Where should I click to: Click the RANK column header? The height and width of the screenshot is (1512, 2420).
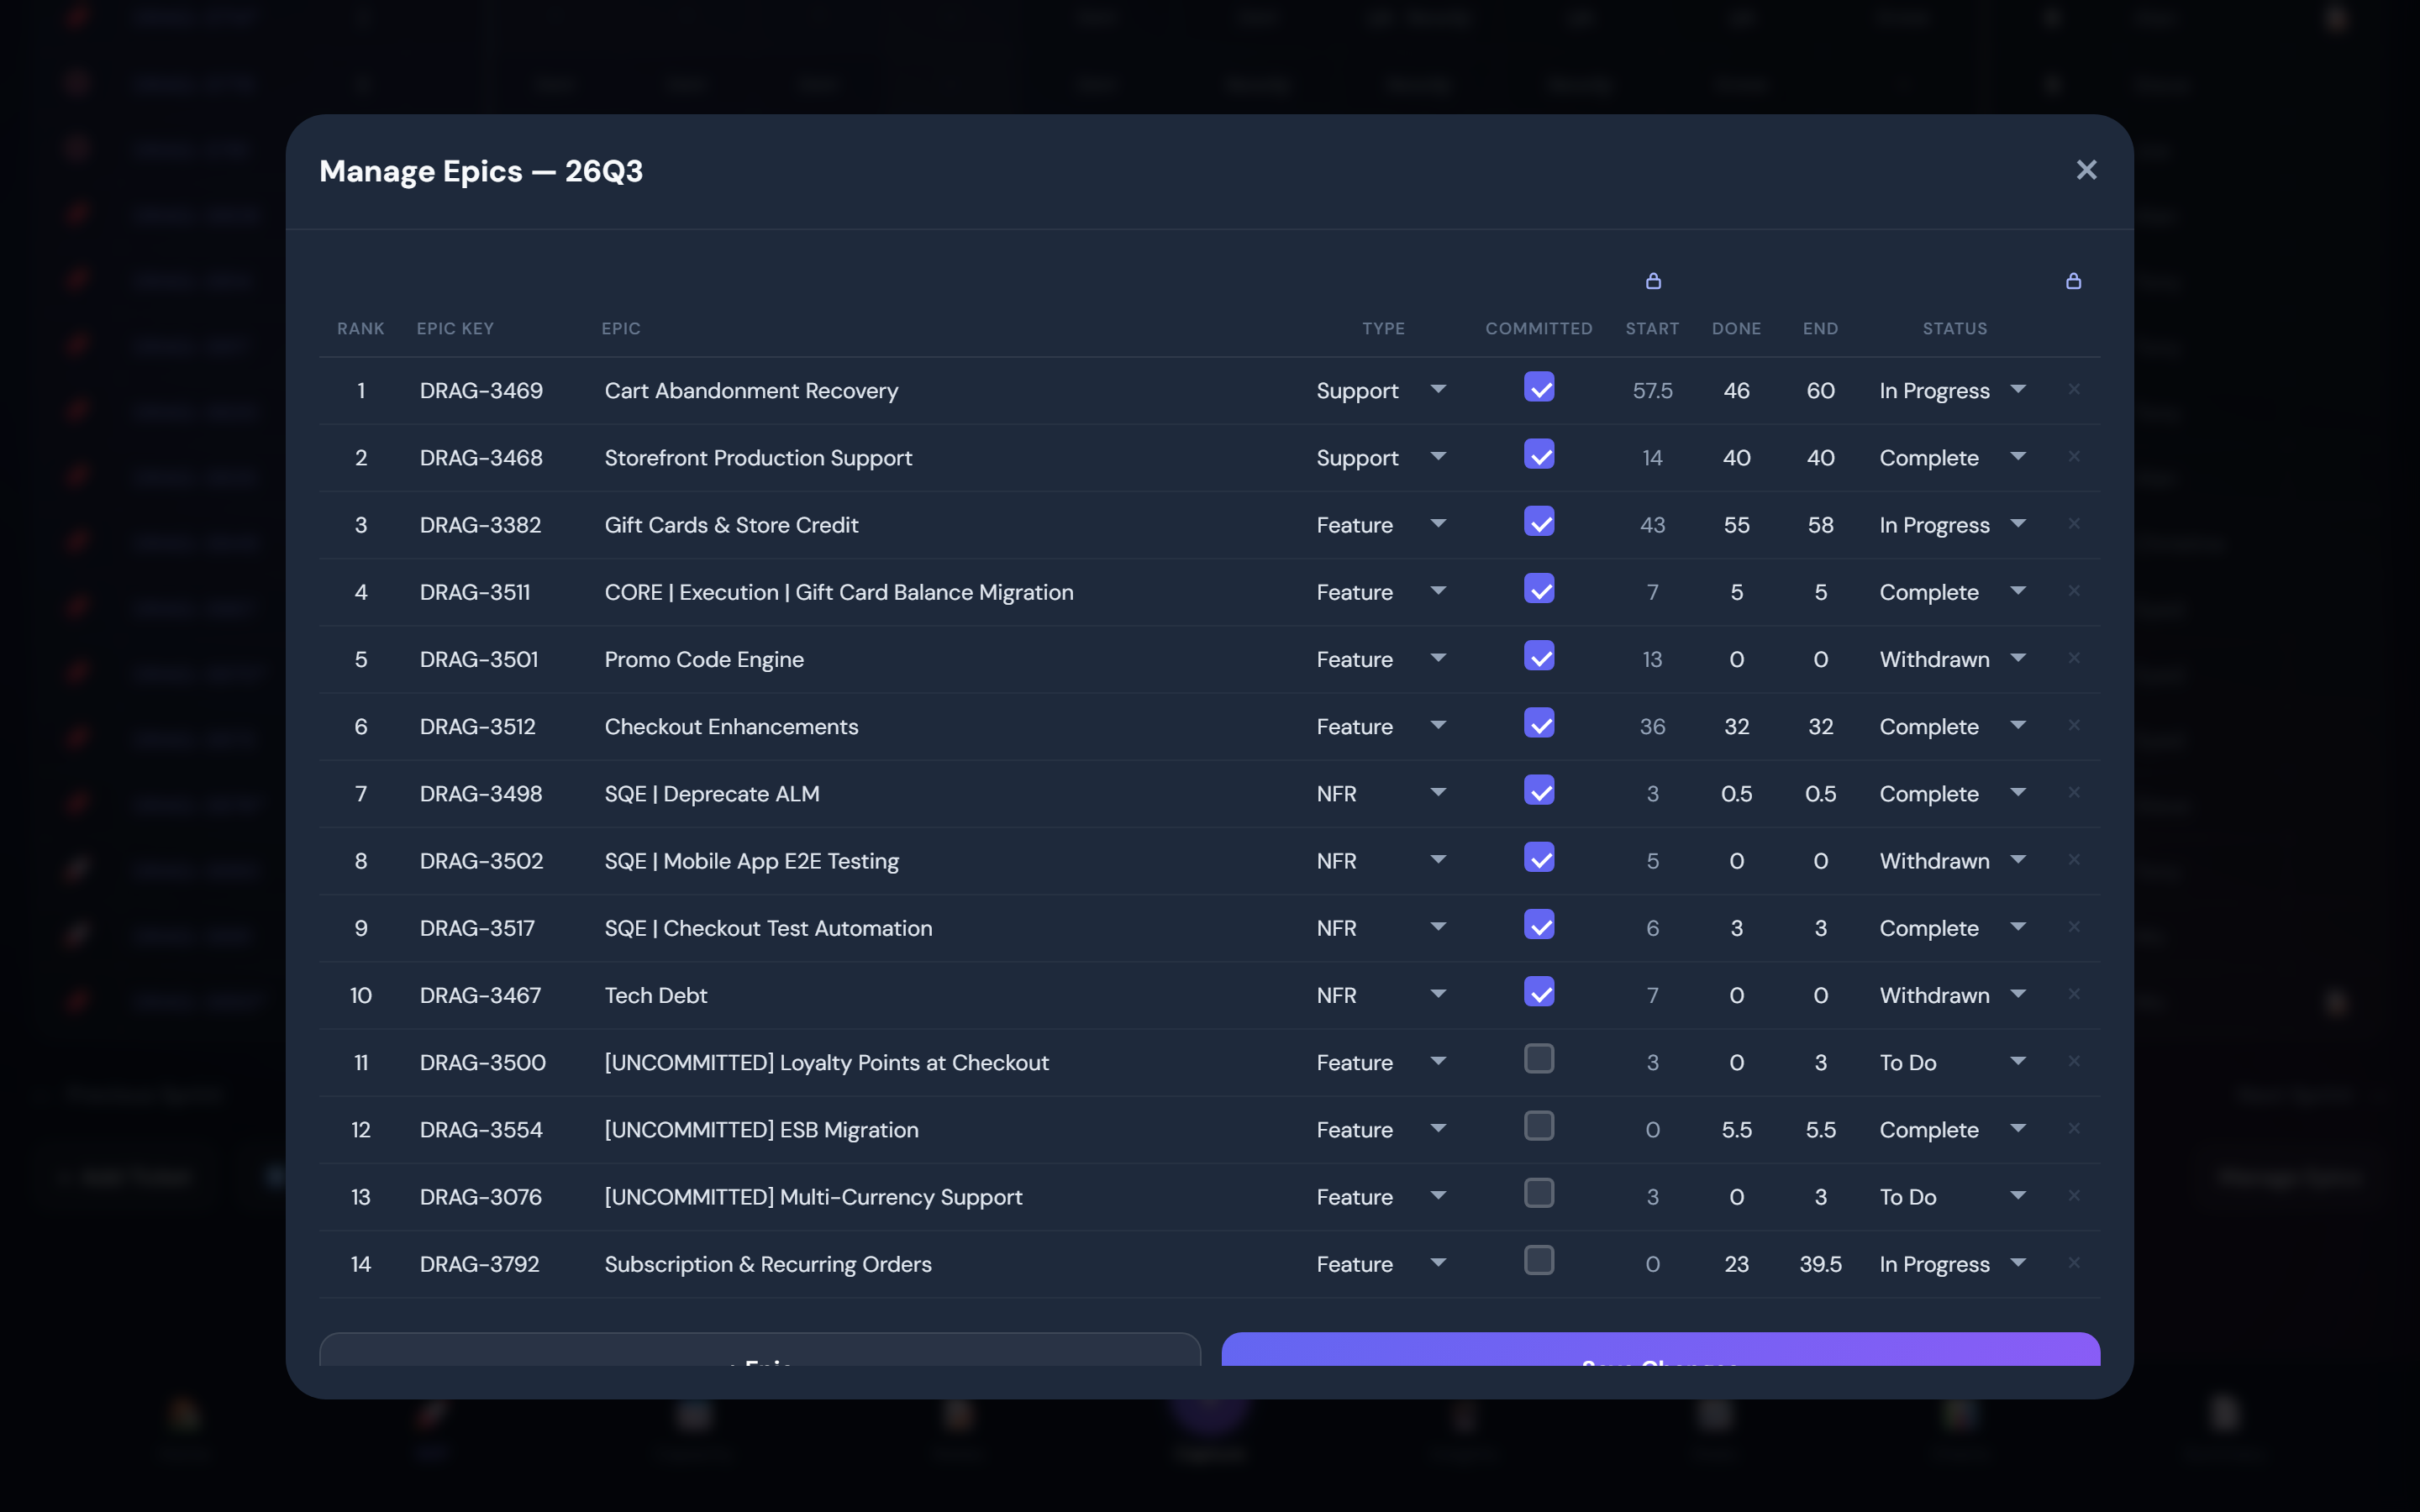coord(360,329)
